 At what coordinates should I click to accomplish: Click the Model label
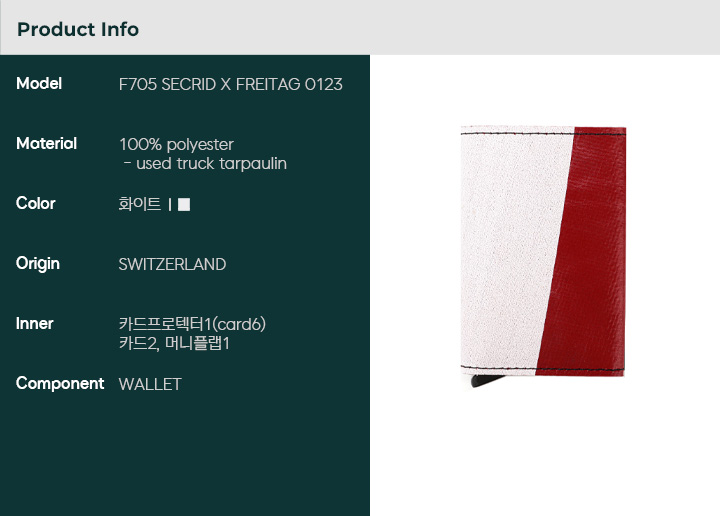coord(39,84)
